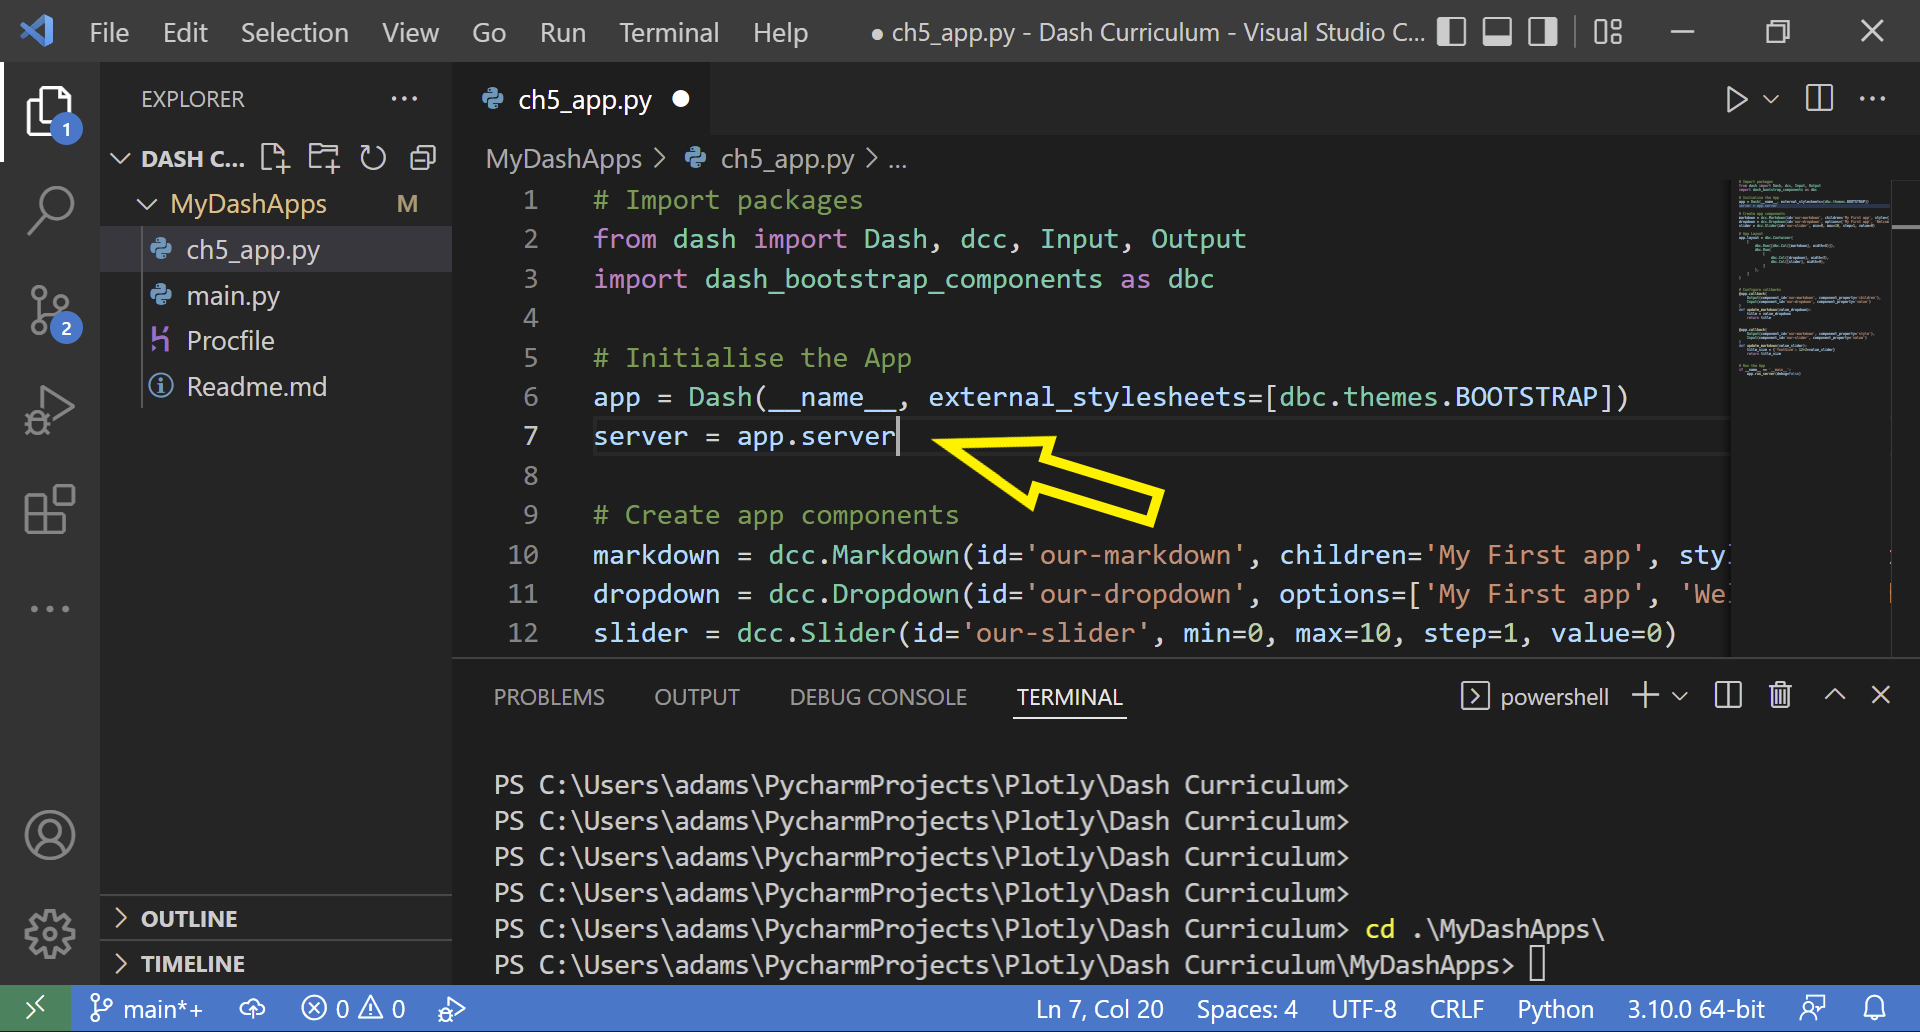Refresh the Explorer file tree

pos(373,158)
